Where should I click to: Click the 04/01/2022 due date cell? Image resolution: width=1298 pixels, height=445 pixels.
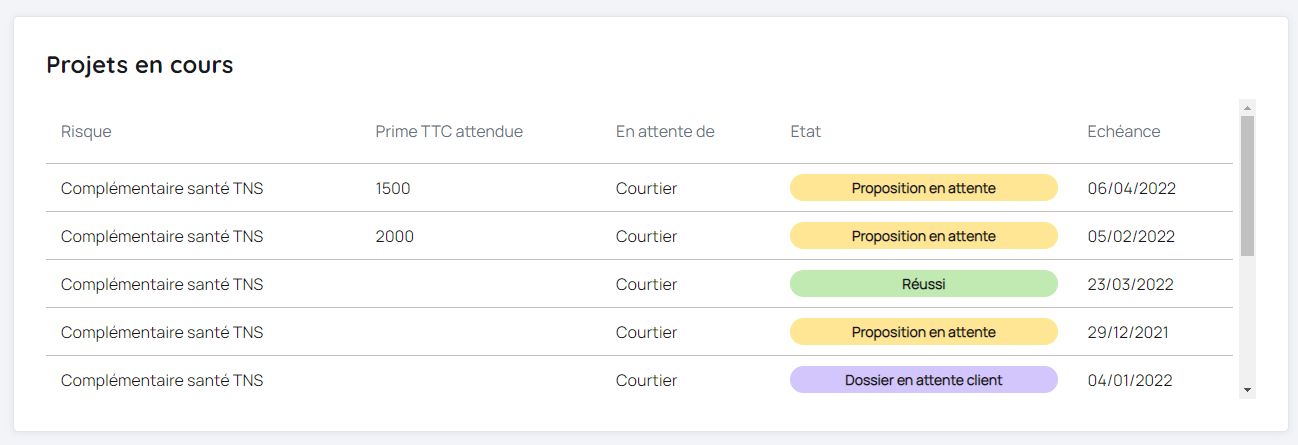(x=1130, y=380)
